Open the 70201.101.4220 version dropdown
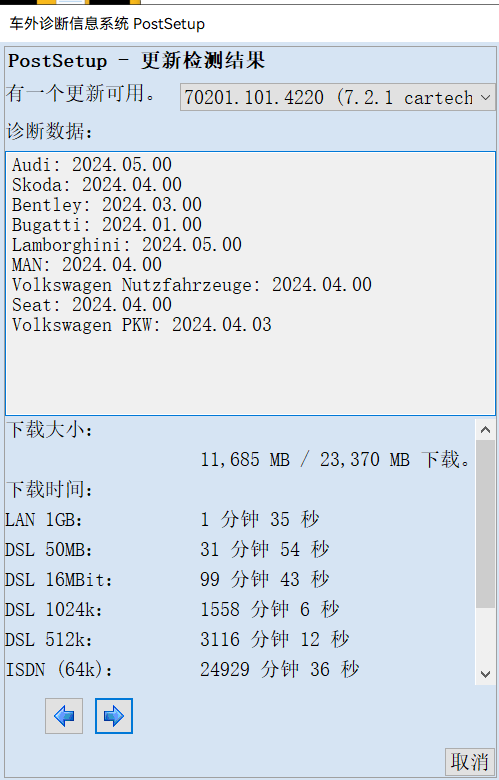 pyautogui.click(x=338, y=97)
